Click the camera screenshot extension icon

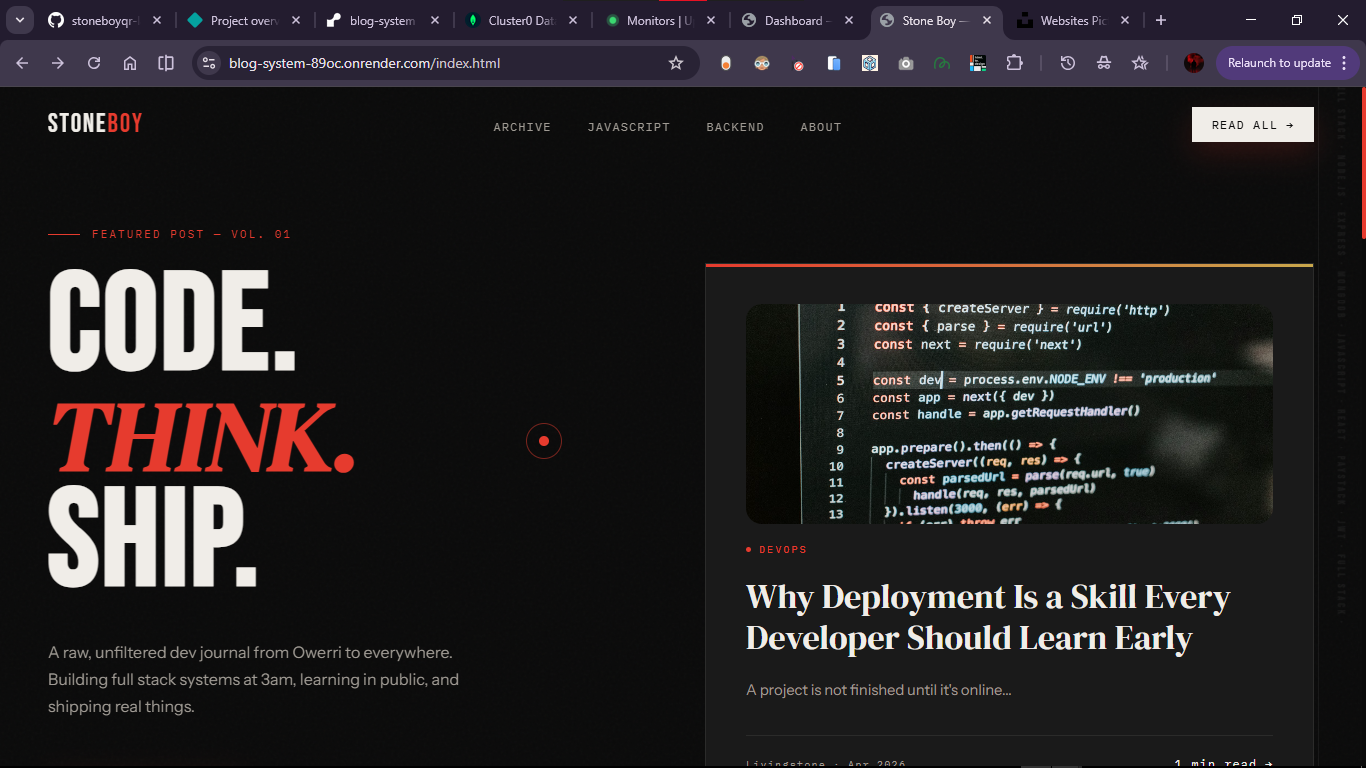(905, 62)
